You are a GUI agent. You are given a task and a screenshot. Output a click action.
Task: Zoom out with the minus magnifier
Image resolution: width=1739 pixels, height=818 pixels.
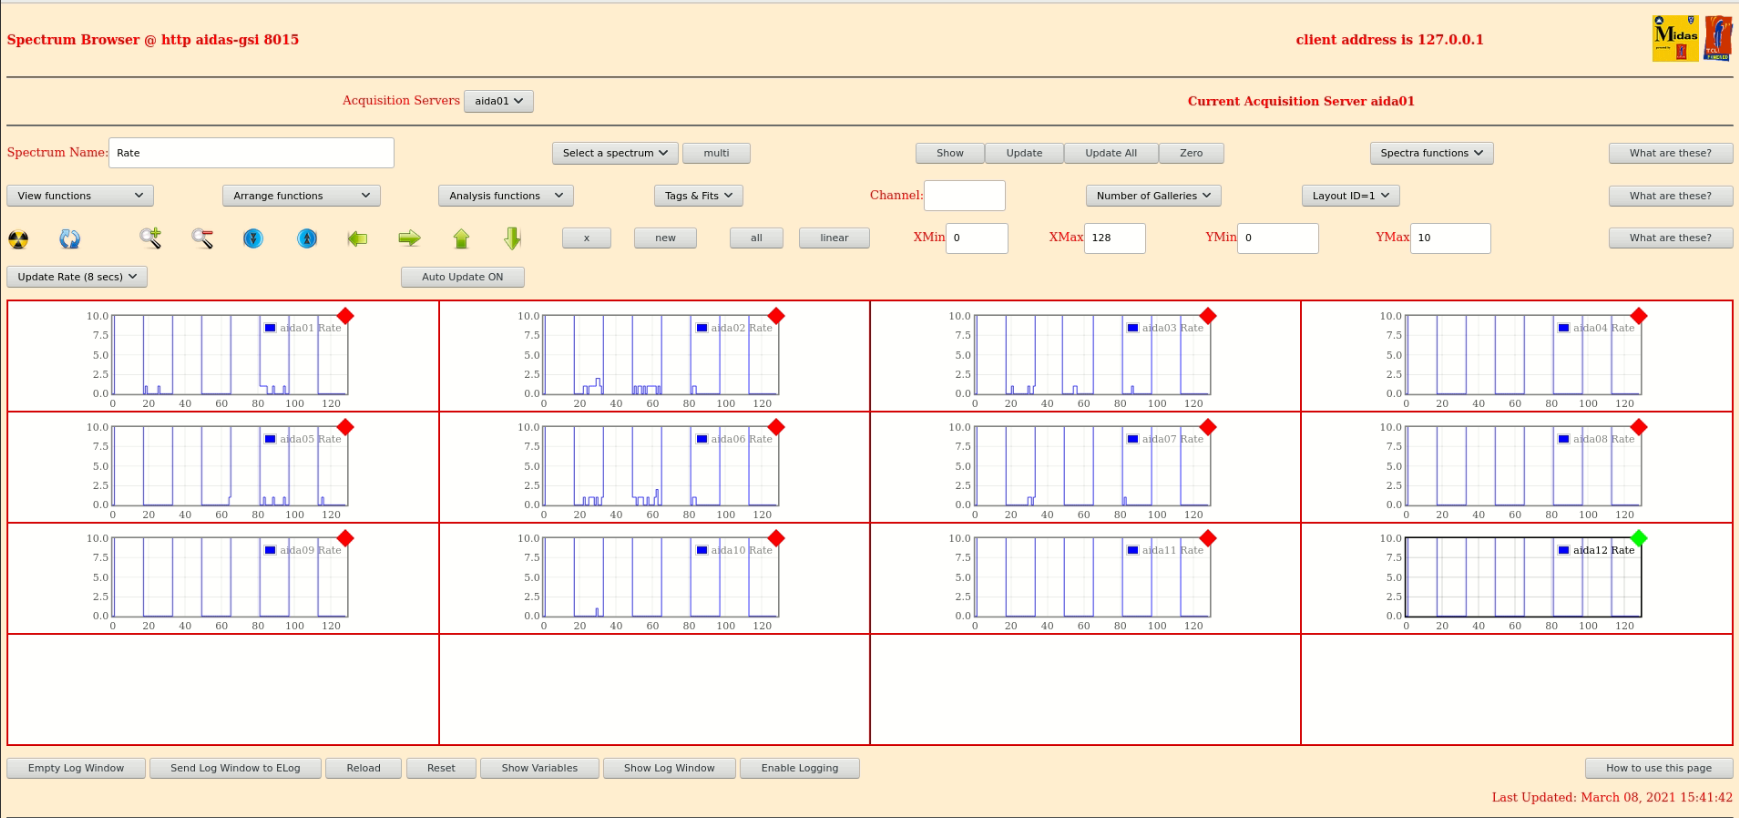[202, 238]
